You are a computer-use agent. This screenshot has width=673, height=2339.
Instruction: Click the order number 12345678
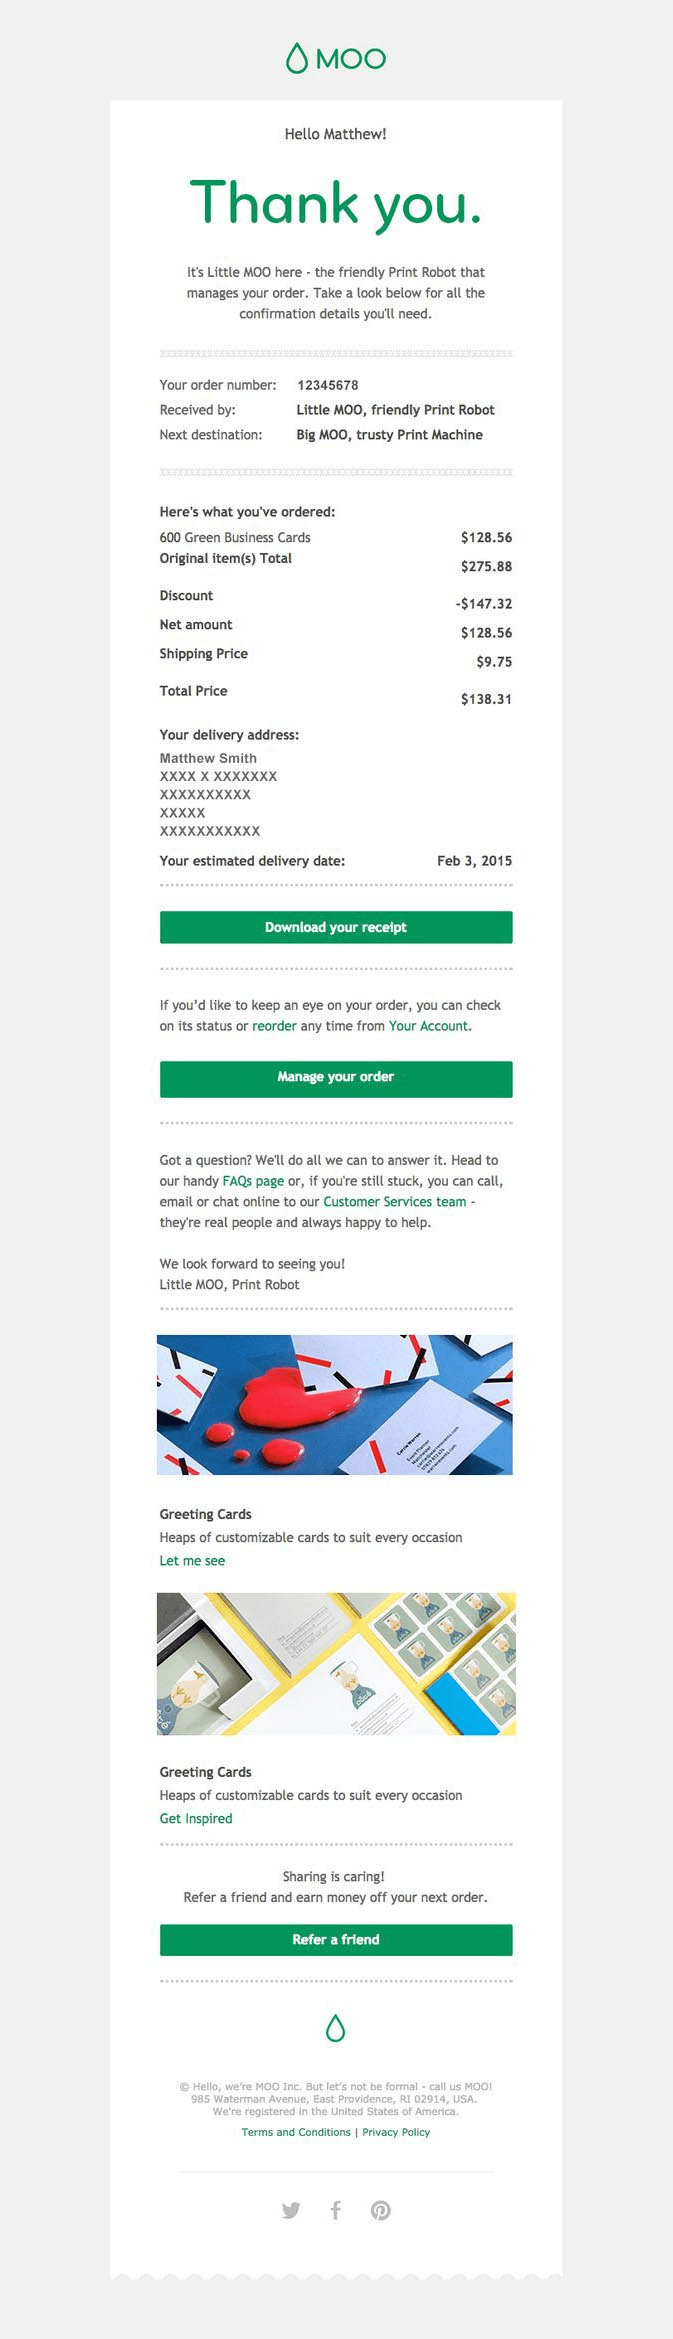tap(327, 385)
